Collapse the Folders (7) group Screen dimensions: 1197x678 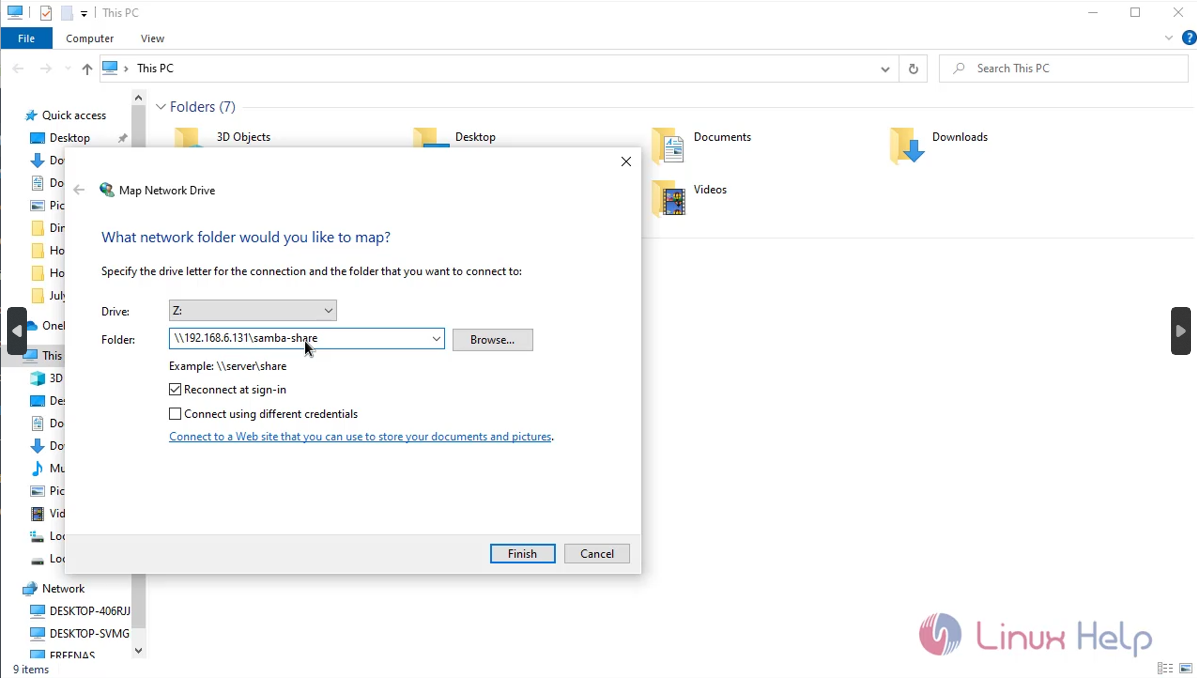tap(160, 107)
